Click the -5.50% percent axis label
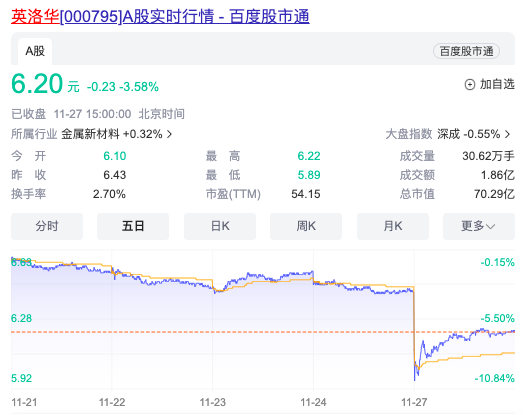Image resolution: width=523 pixels, height=415 pixels. click(498, 318)
